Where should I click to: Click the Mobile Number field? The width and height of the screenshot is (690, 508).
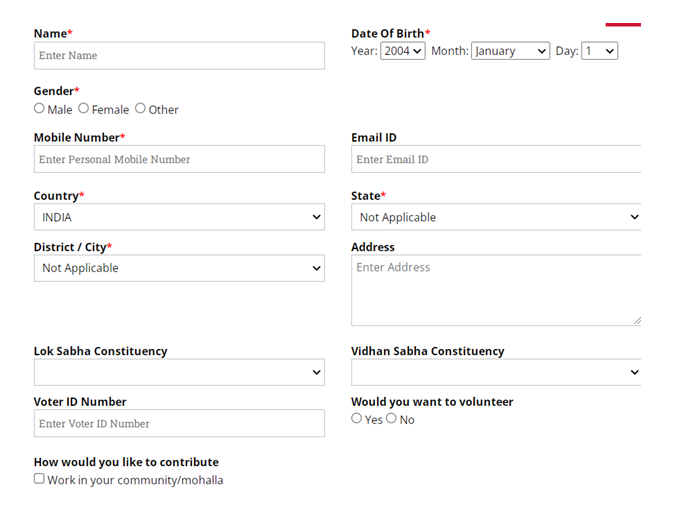tap(179, 159)
